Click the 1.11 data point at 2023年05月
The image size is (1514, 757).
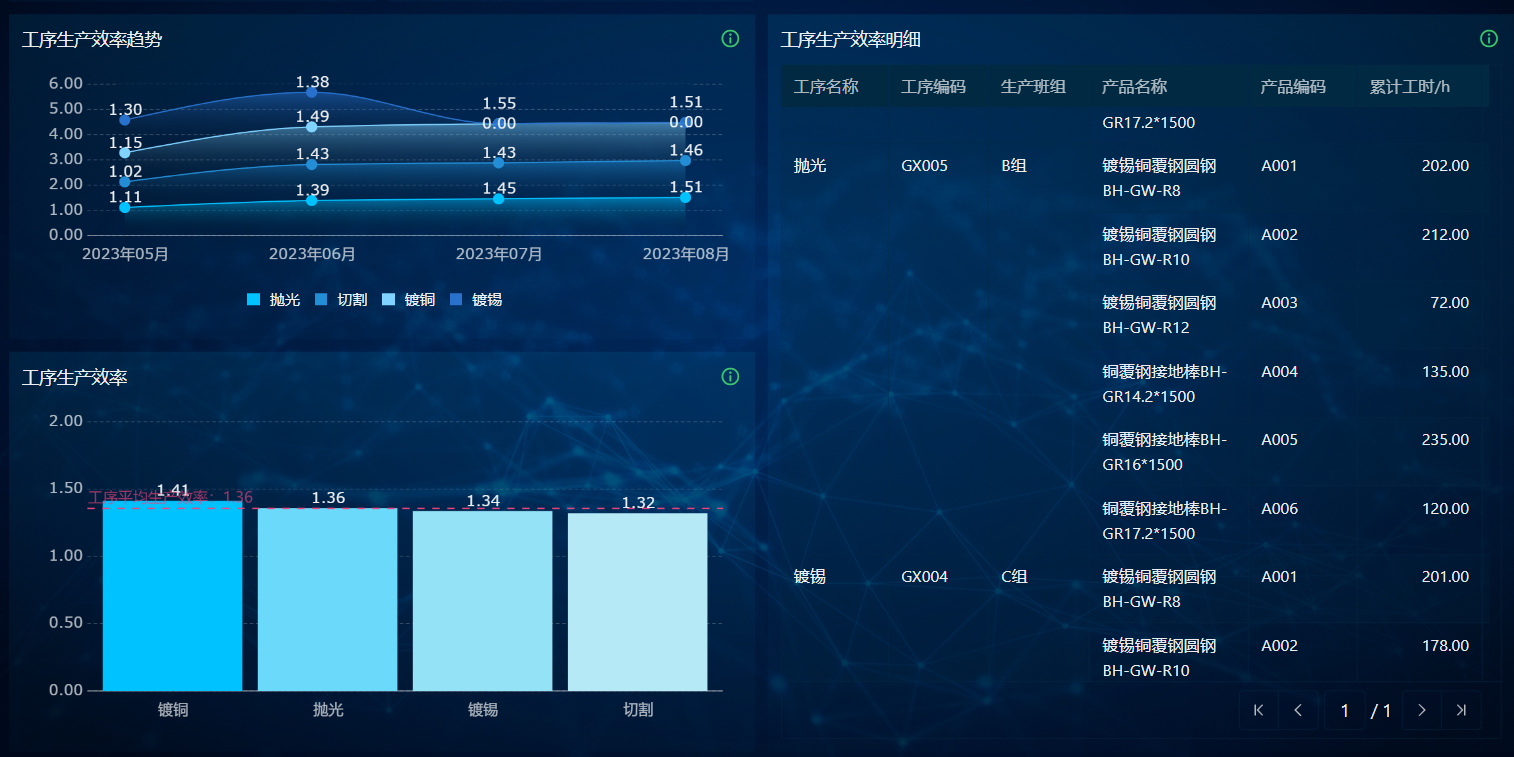coord(124,208)
